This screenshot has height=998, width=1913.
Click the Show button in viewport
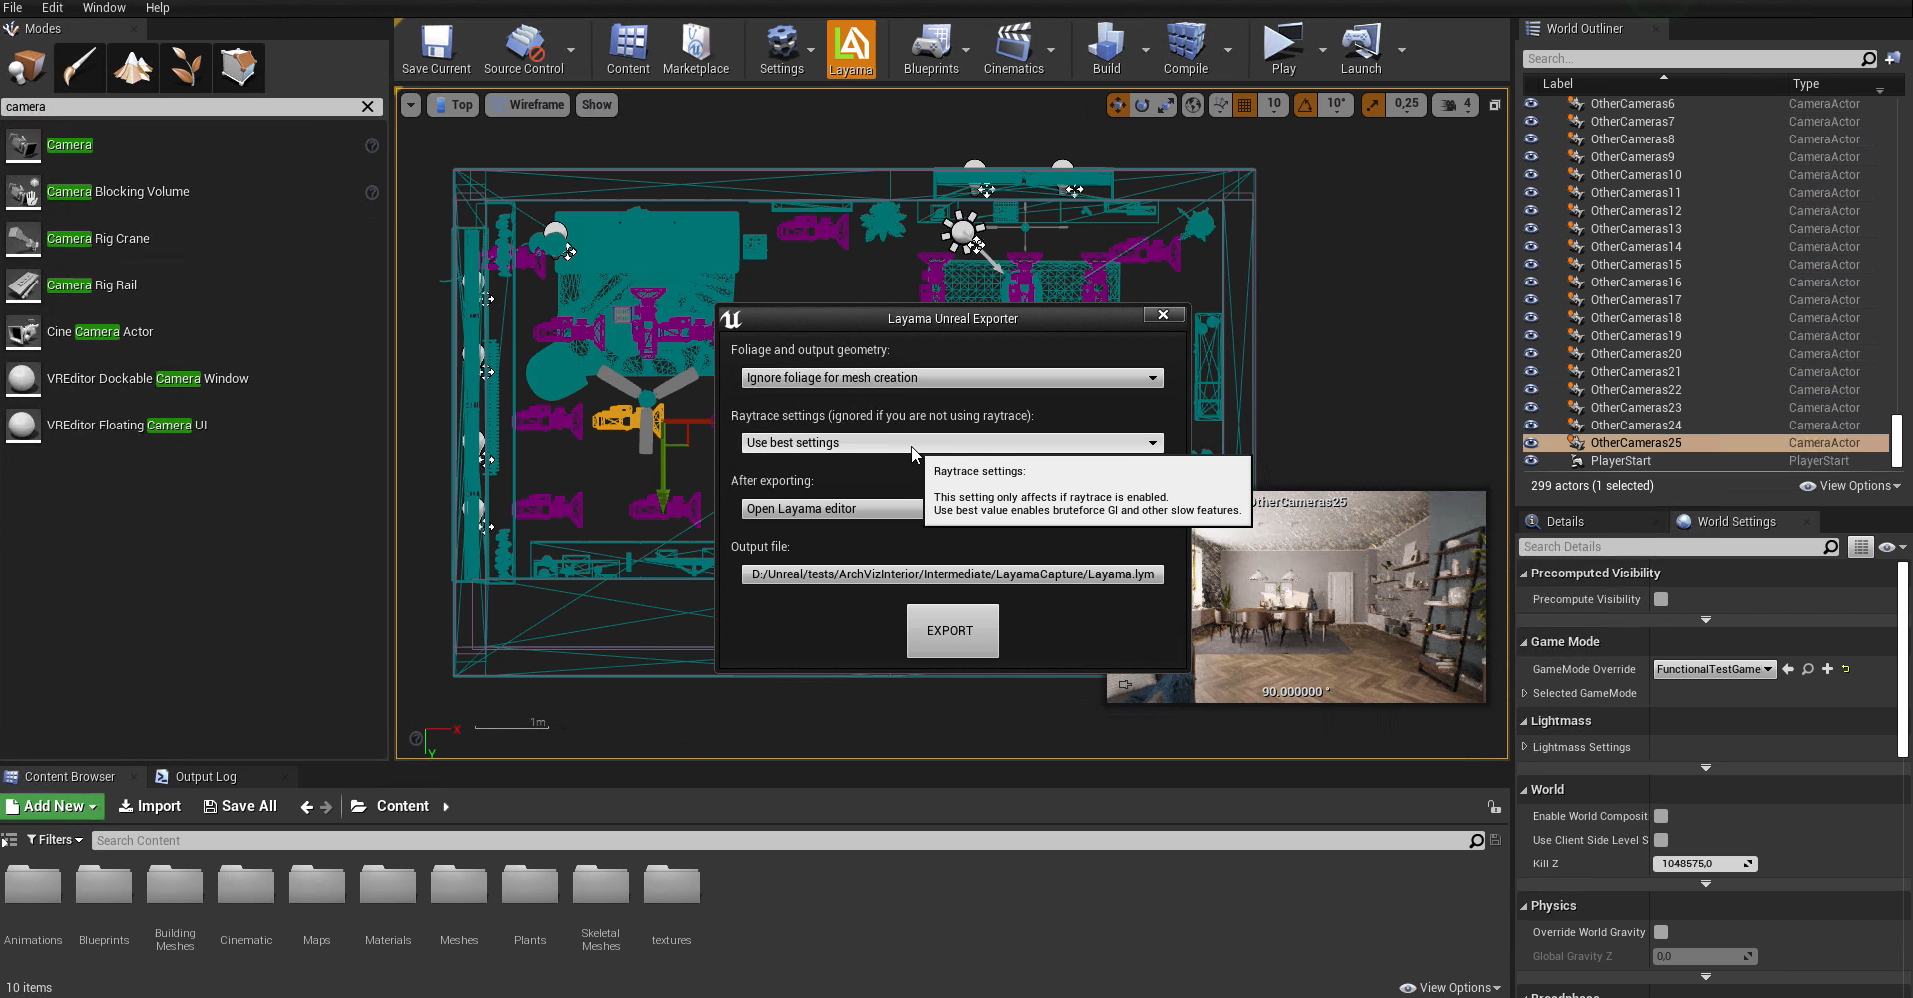596,104
